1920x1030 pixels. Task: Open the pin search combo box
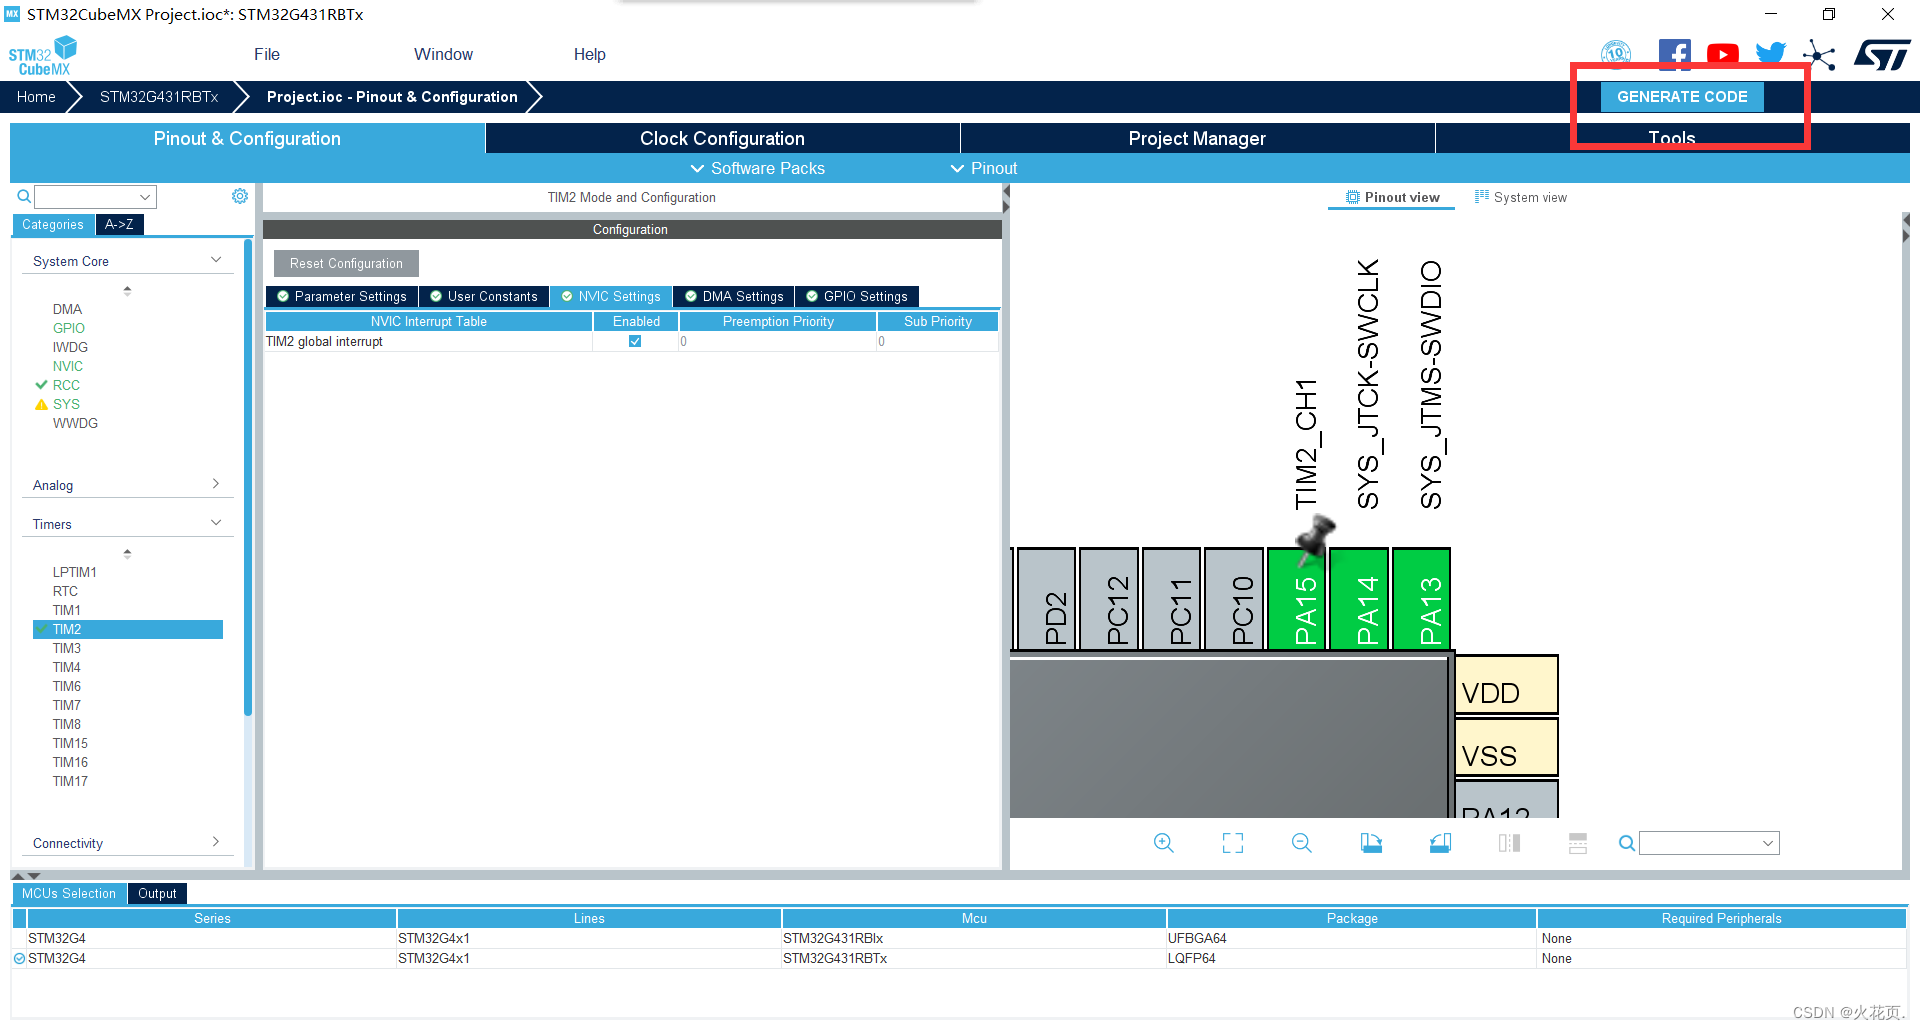1709,843
